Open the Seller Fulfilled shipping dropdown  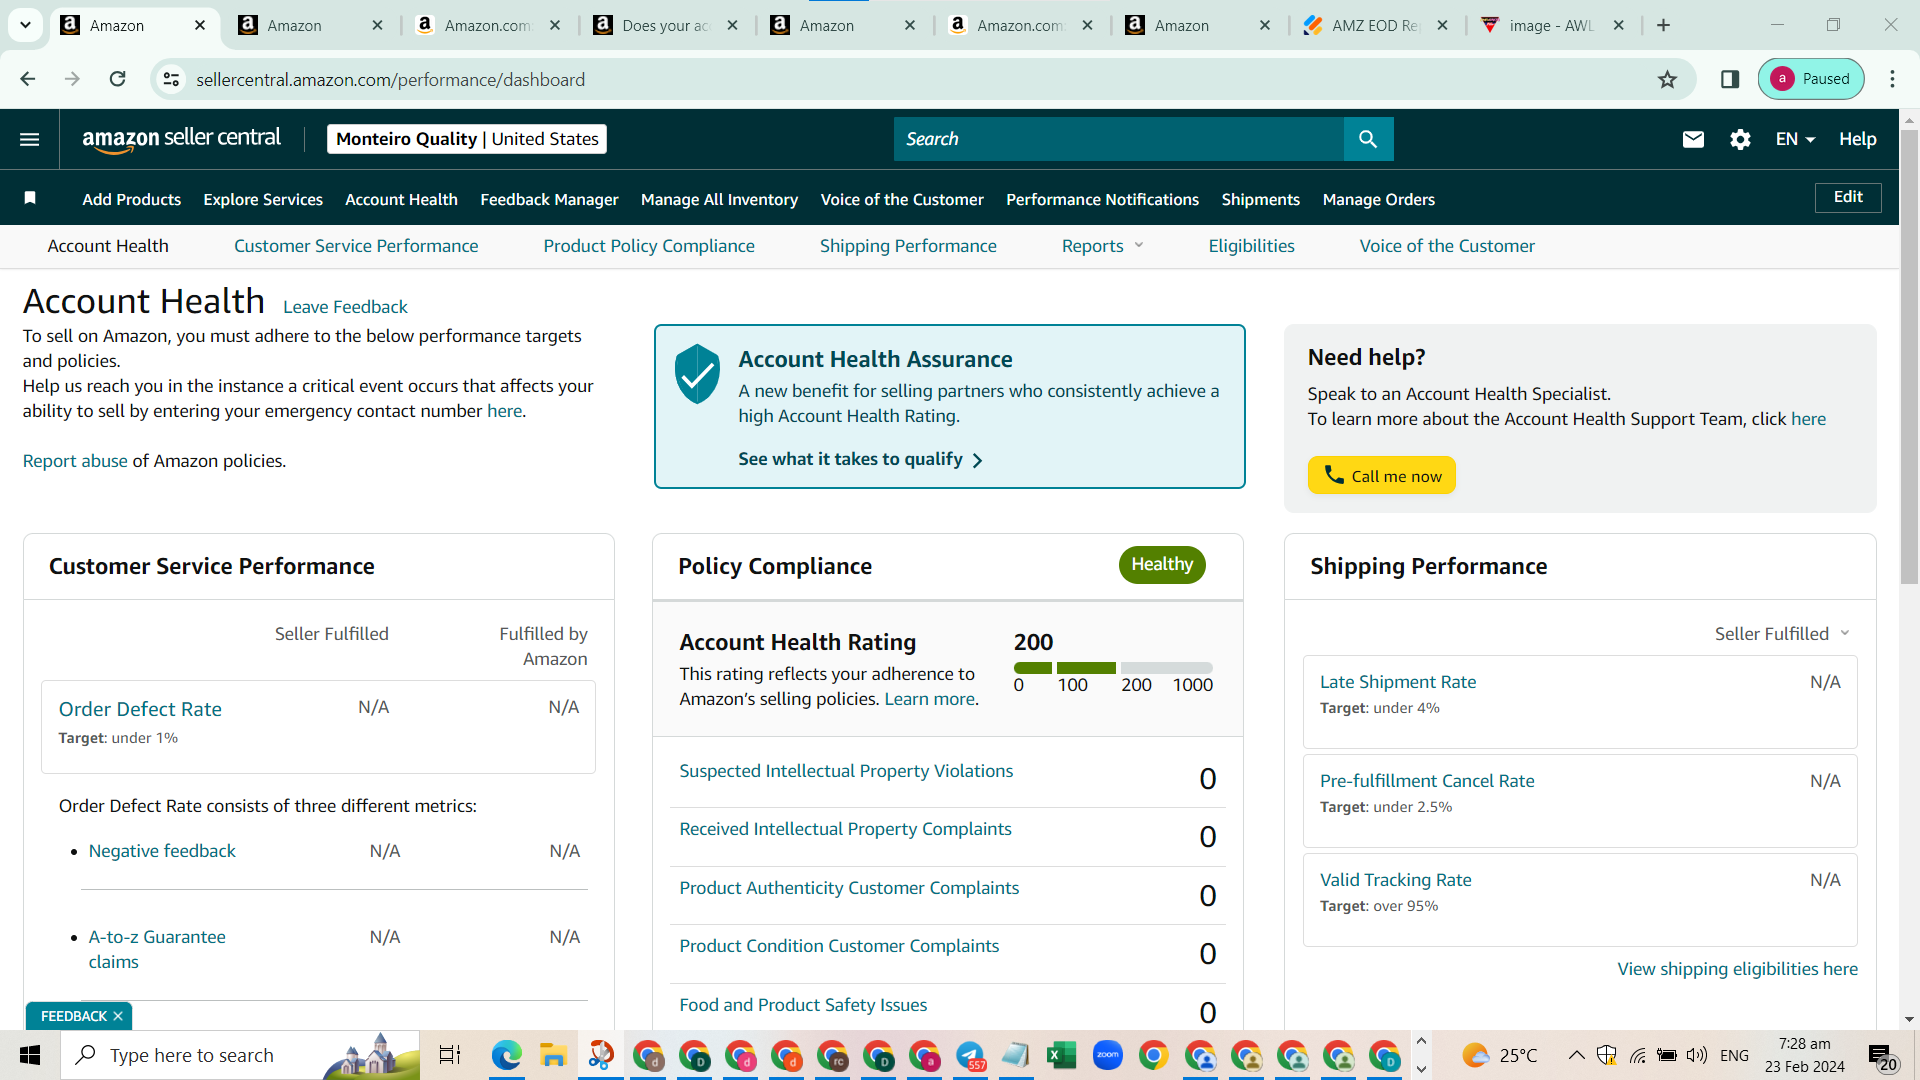click(x=1782, y=634)
